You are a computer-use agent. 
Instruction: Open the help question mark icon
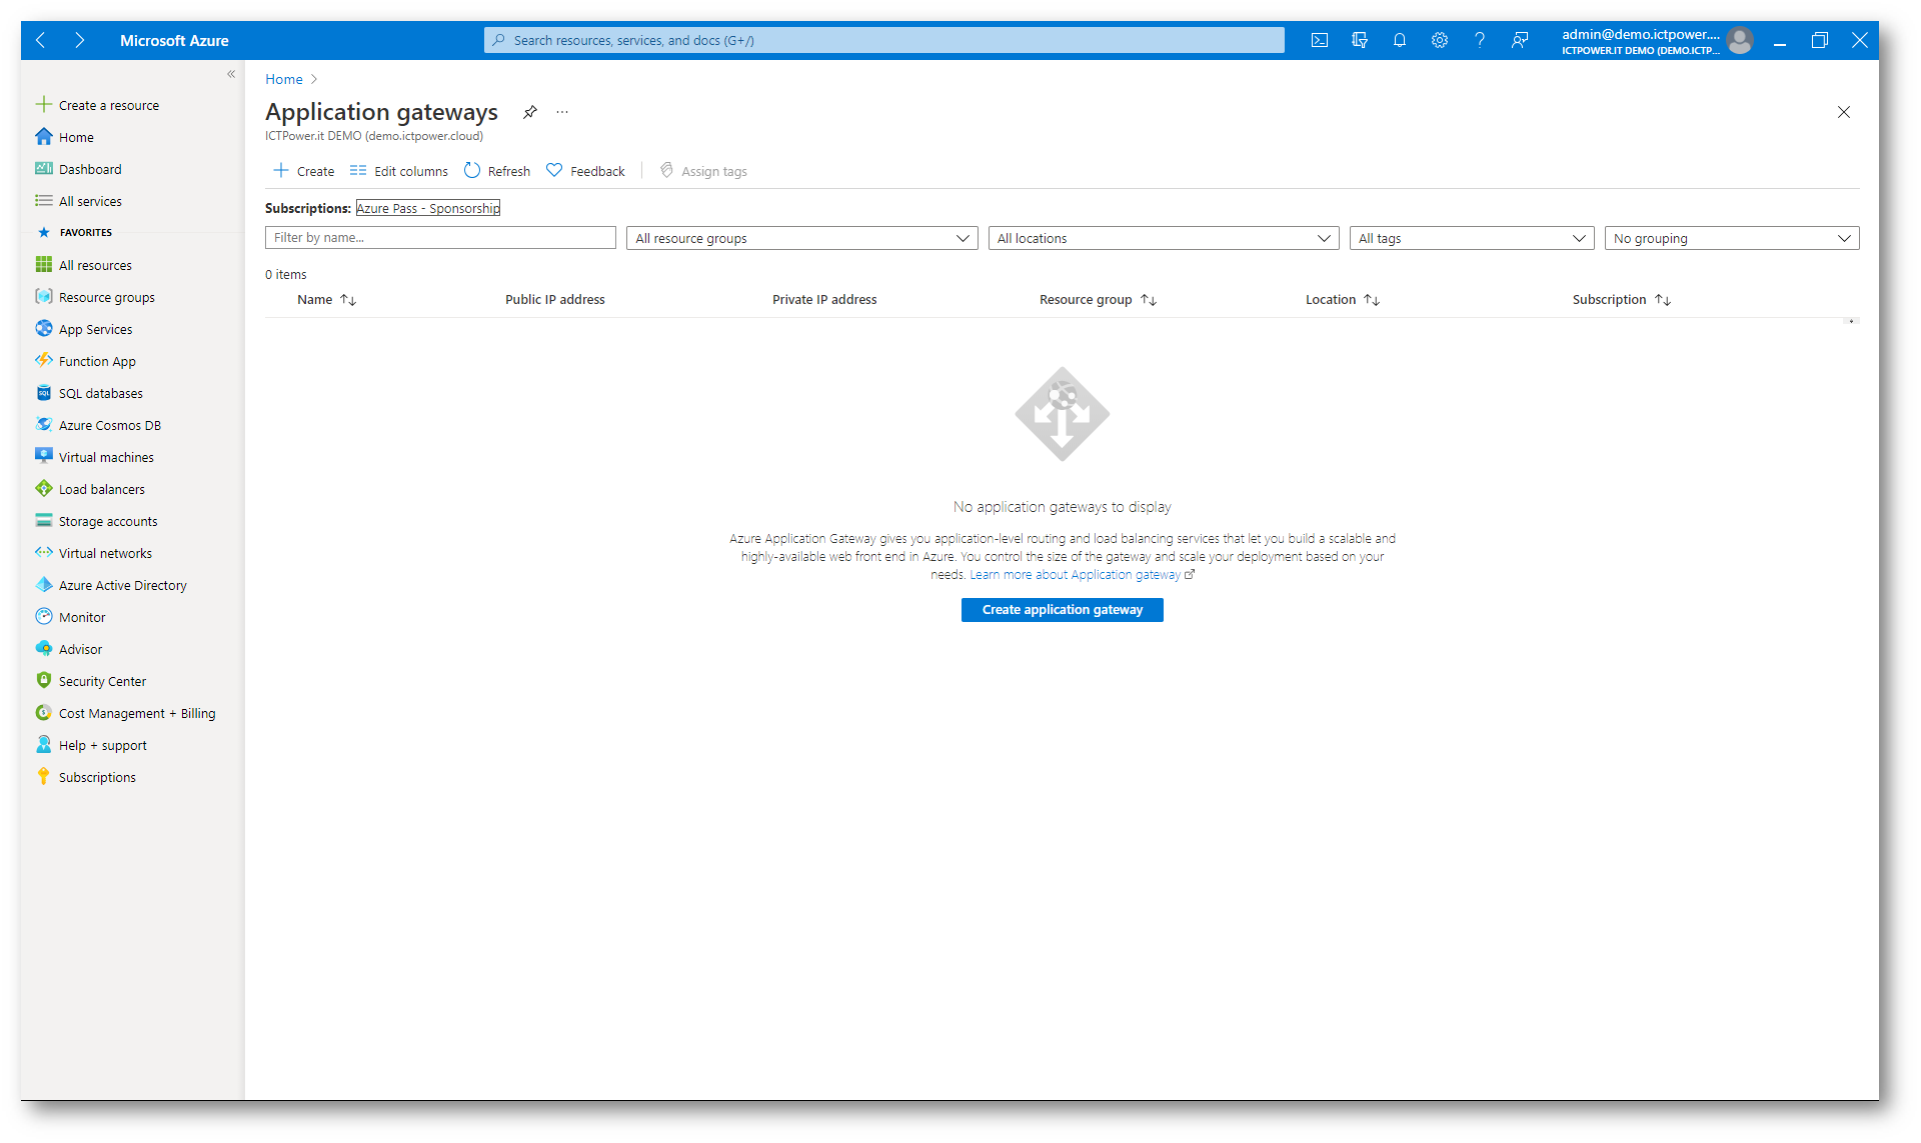[x=1479, y=40]
